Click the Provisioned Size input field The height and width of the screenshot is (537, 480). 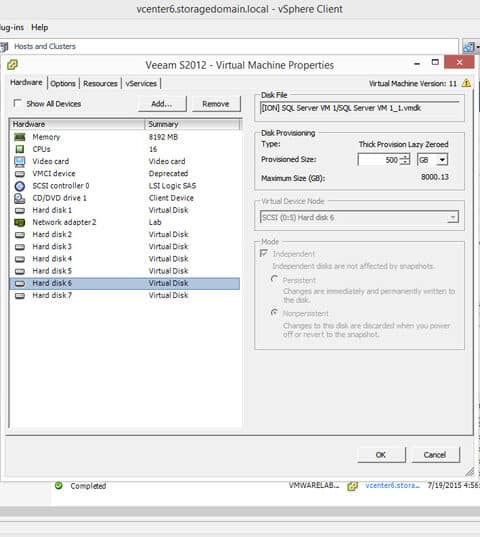click(379, 160)
